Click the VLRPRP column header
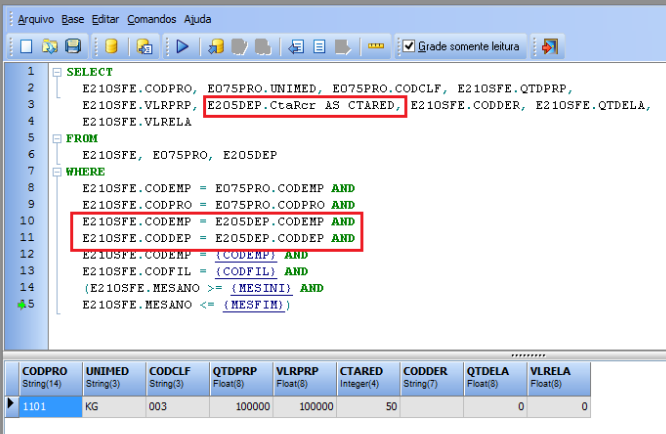The image size is (666, 434). coord(304,379)
